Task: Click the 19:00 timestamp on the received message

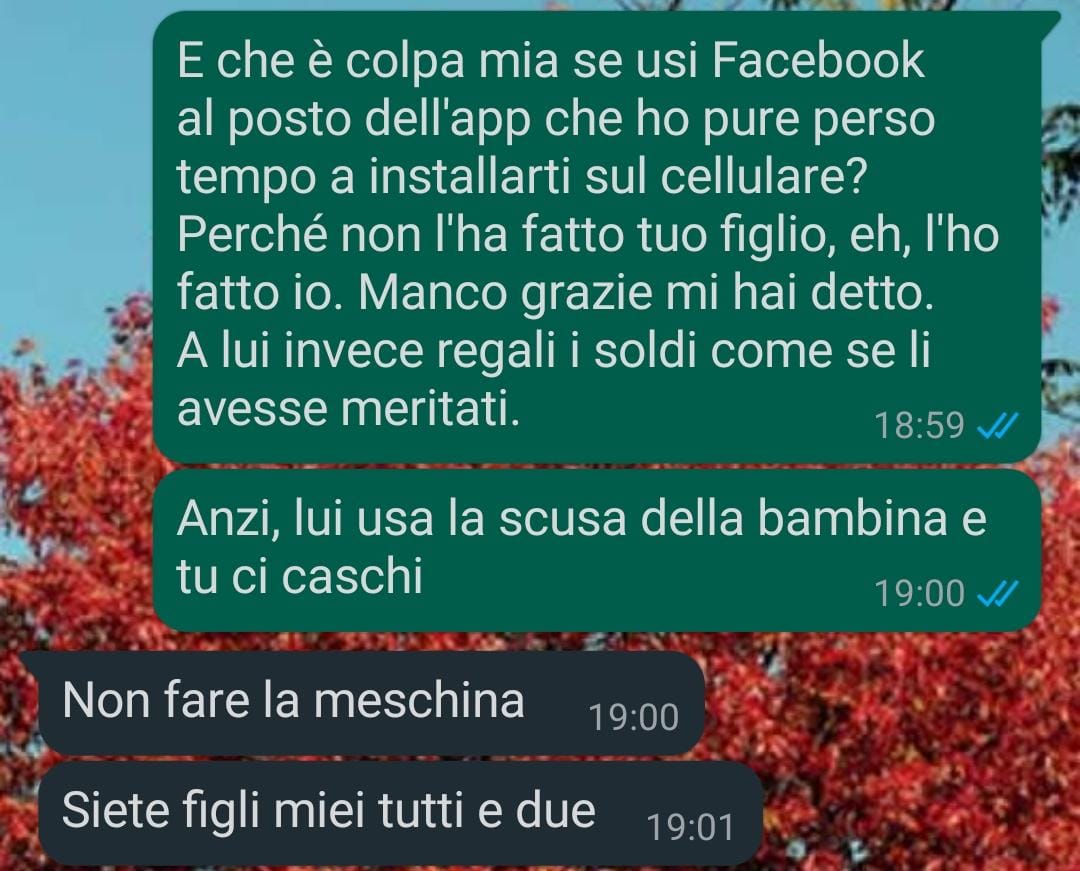Action: click(x=634, y=717)
